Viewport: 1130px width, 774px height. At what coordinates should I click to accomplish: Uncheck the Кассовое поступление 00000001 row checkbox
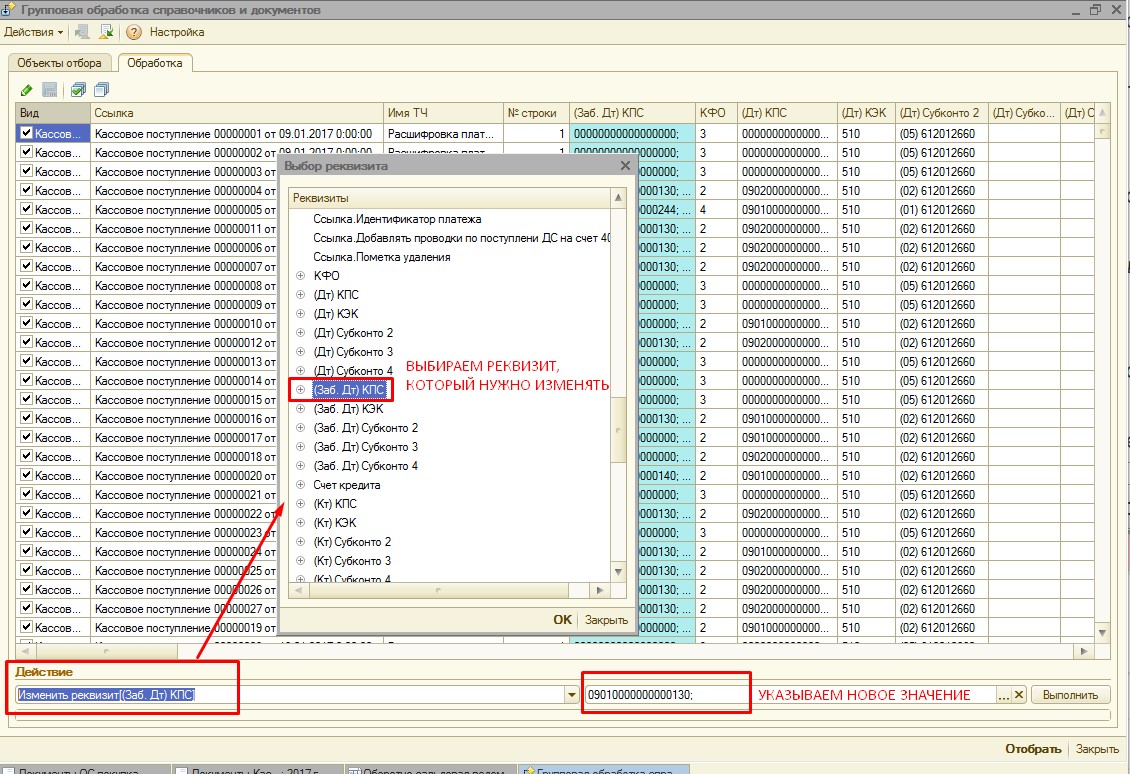click(x=27, y=133)
